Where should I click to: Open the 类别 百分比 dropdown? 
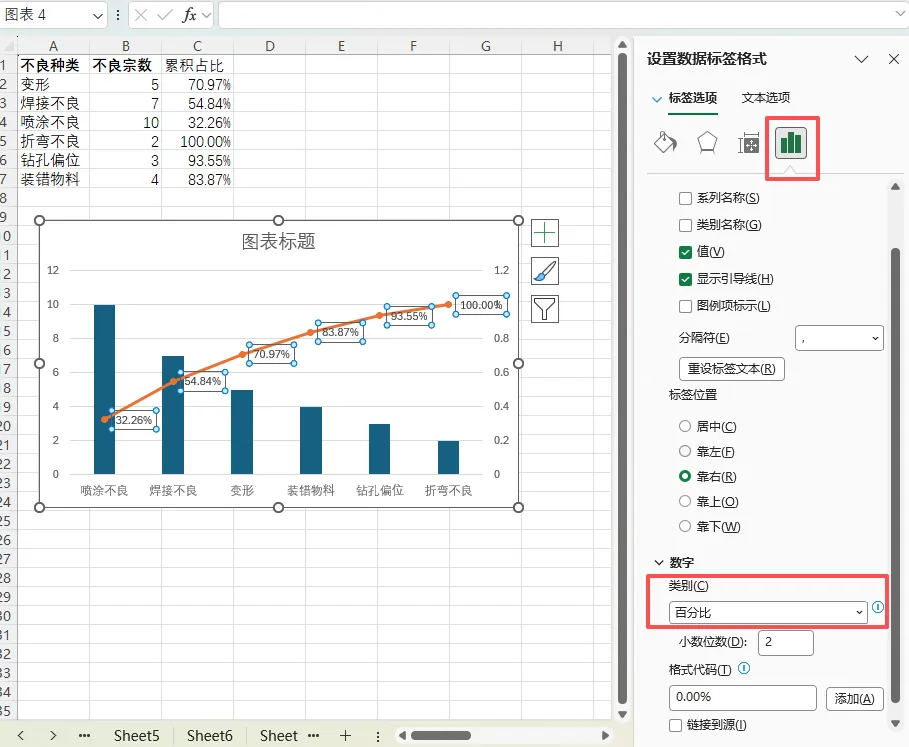pyautogui.click(x=768, y=613)
